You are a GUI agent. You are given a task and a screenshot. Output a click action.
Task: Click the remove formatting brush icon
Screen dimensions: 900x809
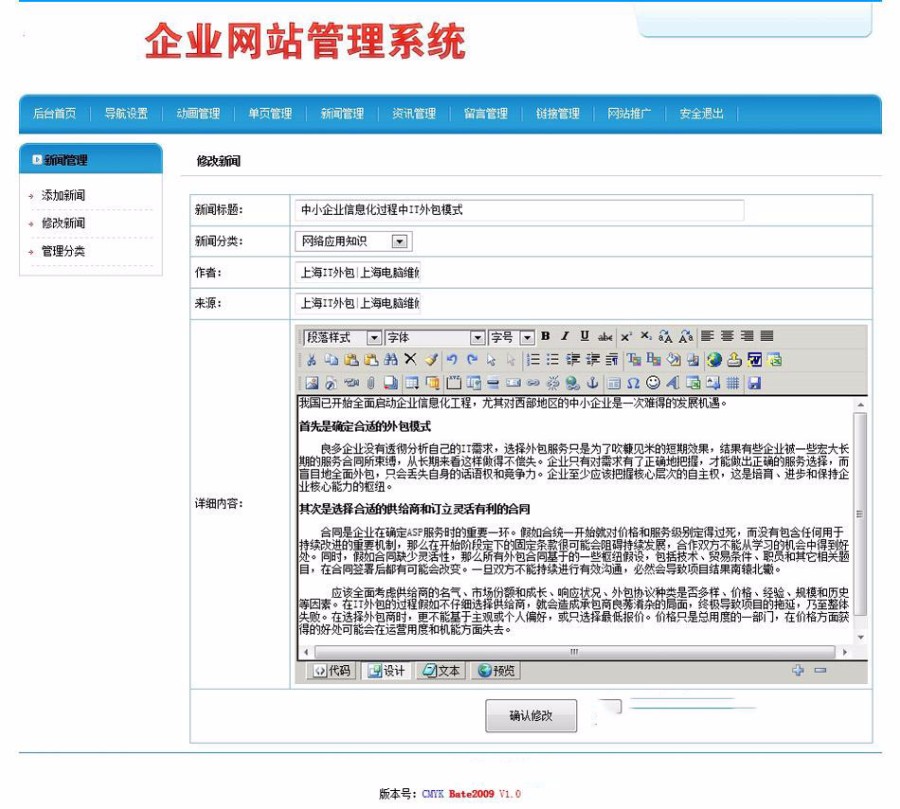431,360
